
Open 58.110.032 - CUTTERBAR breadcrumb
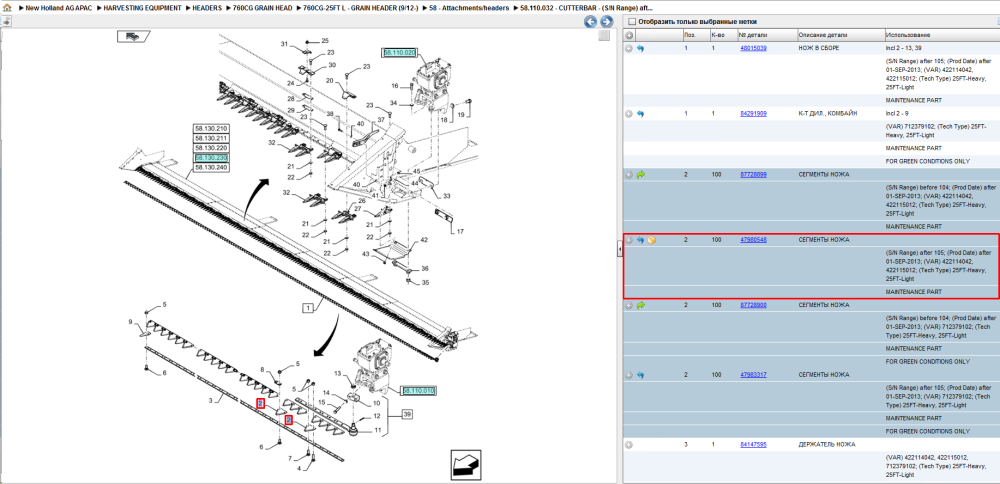pyautogui.click(x=587, y=8)
